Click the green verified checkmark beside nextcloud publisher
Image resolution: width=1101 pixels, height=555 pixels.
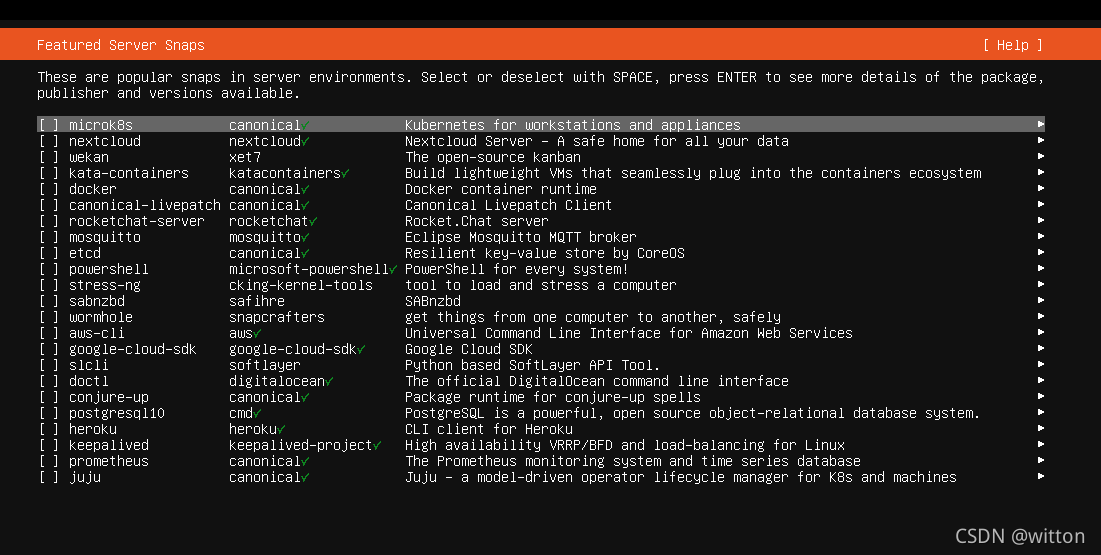pos(305,142)
